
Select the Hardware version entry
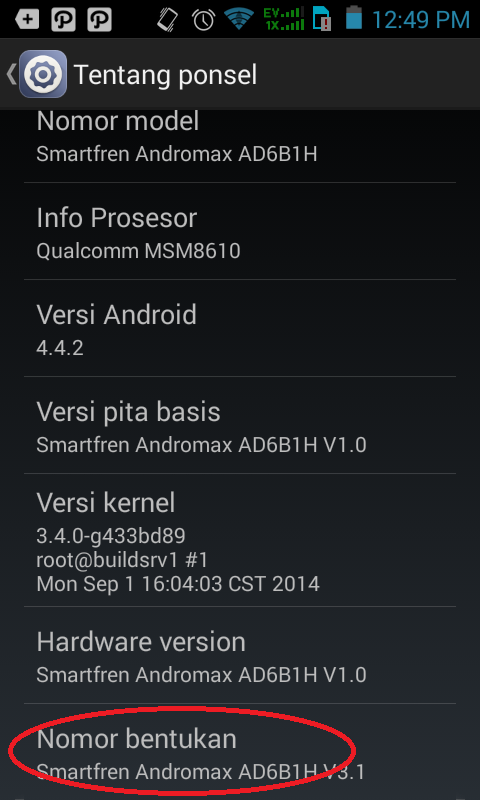click(x=240, y=655)
